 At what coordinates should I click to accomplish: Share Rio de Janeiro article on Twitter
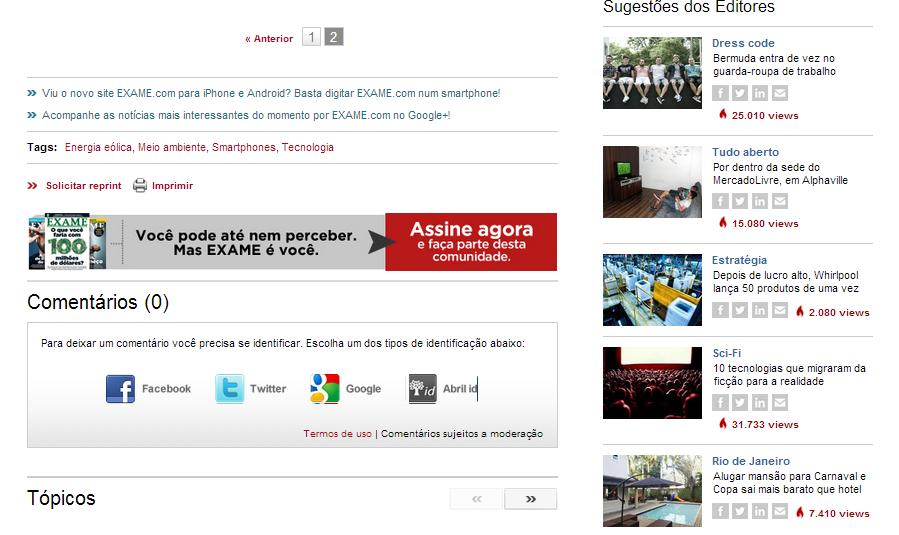(740, 512)
